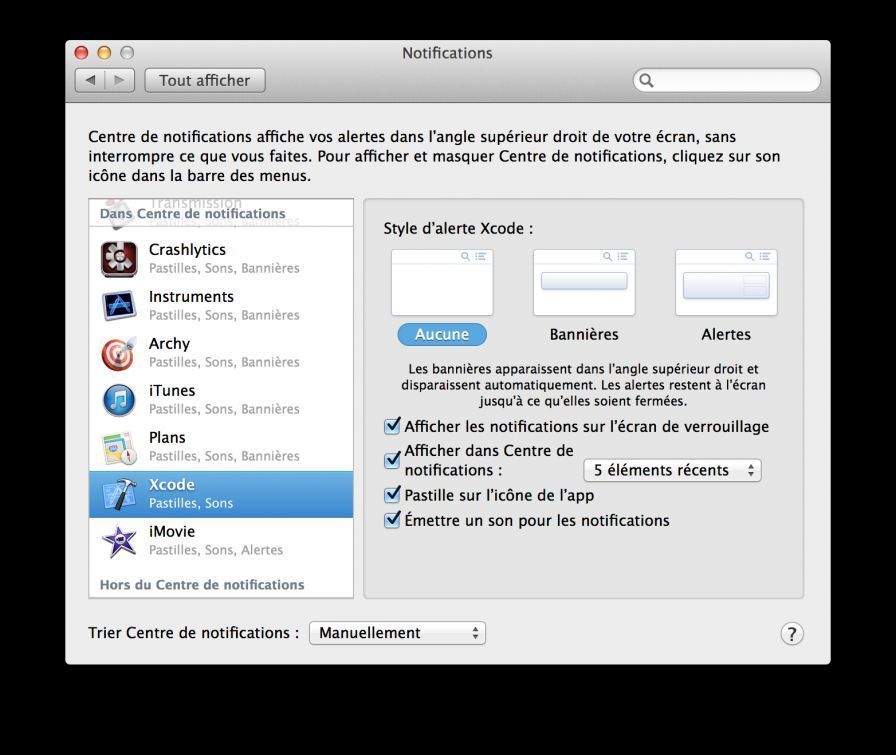
Task: Select the Aucune alert style
Action: coord(442,334)
